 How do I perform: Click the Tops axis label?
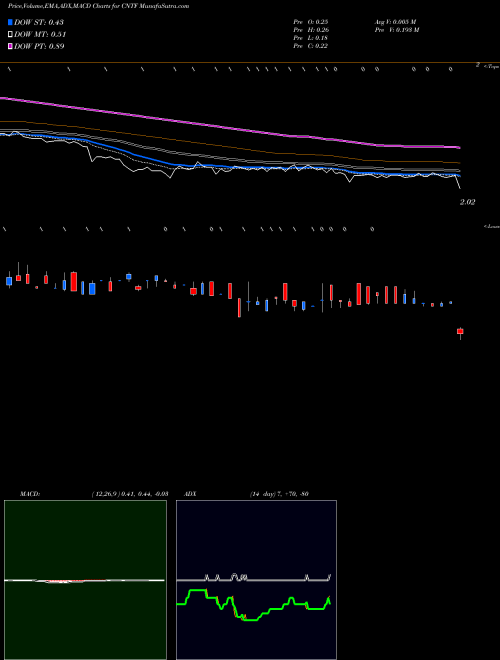point(492,66)
